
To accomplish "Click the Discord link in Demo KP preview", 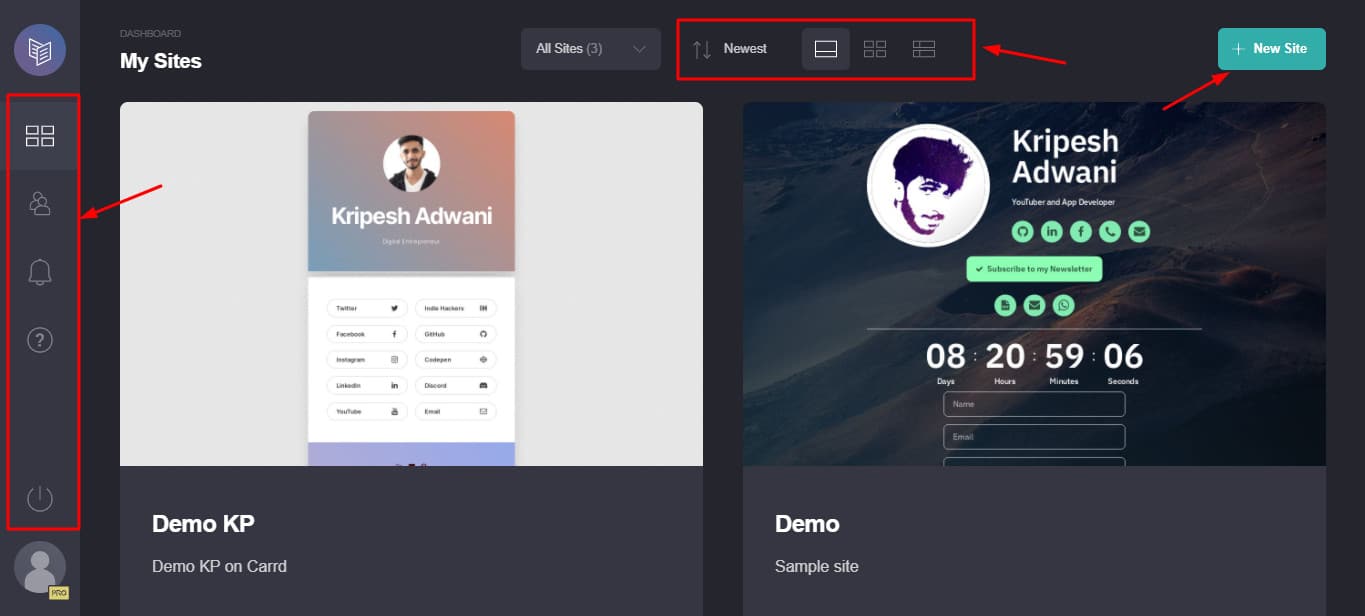I will click(455, 385).
